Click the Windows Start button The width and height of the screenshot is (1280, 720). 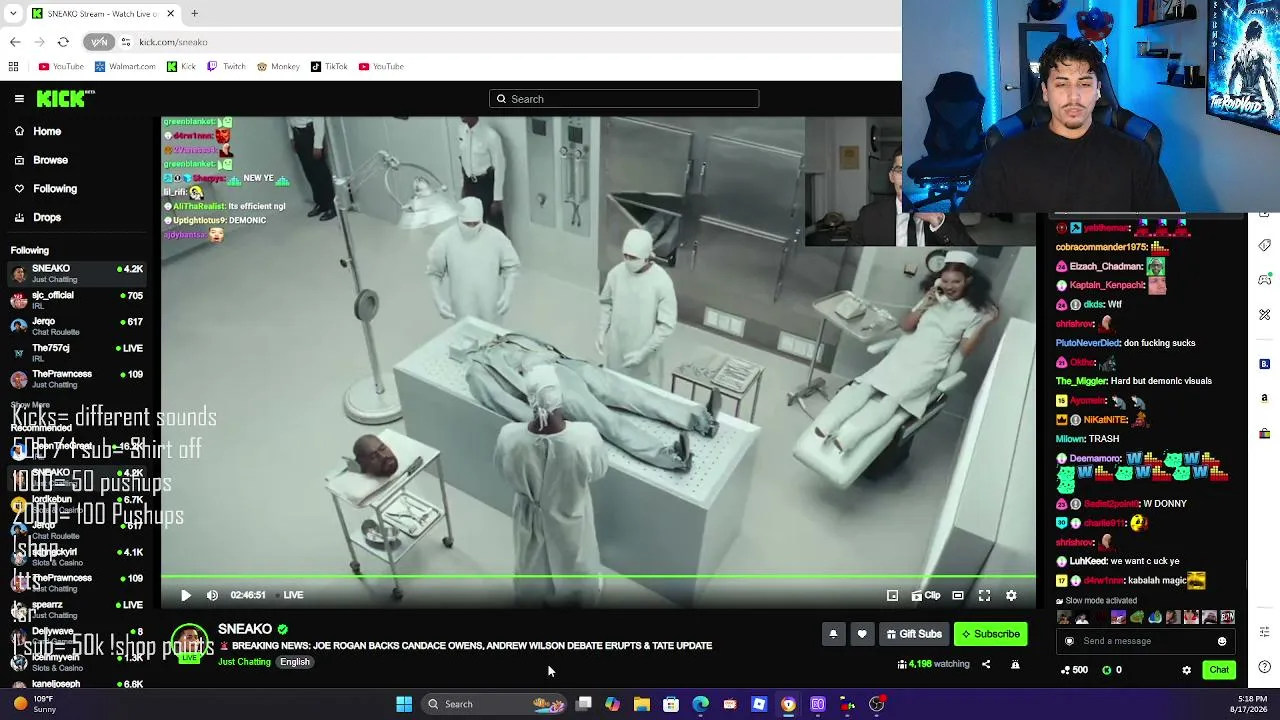point(404,704)
